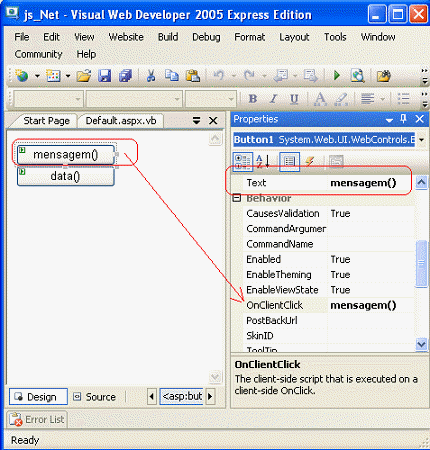Click the Cut scissors icon

click(x=151, y=76)
